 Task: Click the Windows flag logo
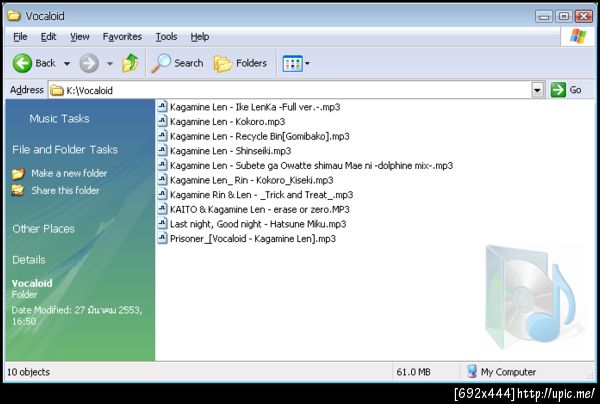tap(578, 37)
